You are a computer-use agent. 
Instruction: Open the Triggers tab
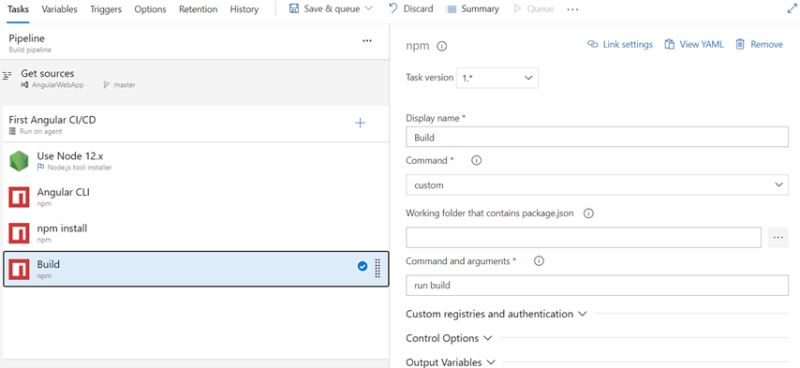tap(106, 9)
